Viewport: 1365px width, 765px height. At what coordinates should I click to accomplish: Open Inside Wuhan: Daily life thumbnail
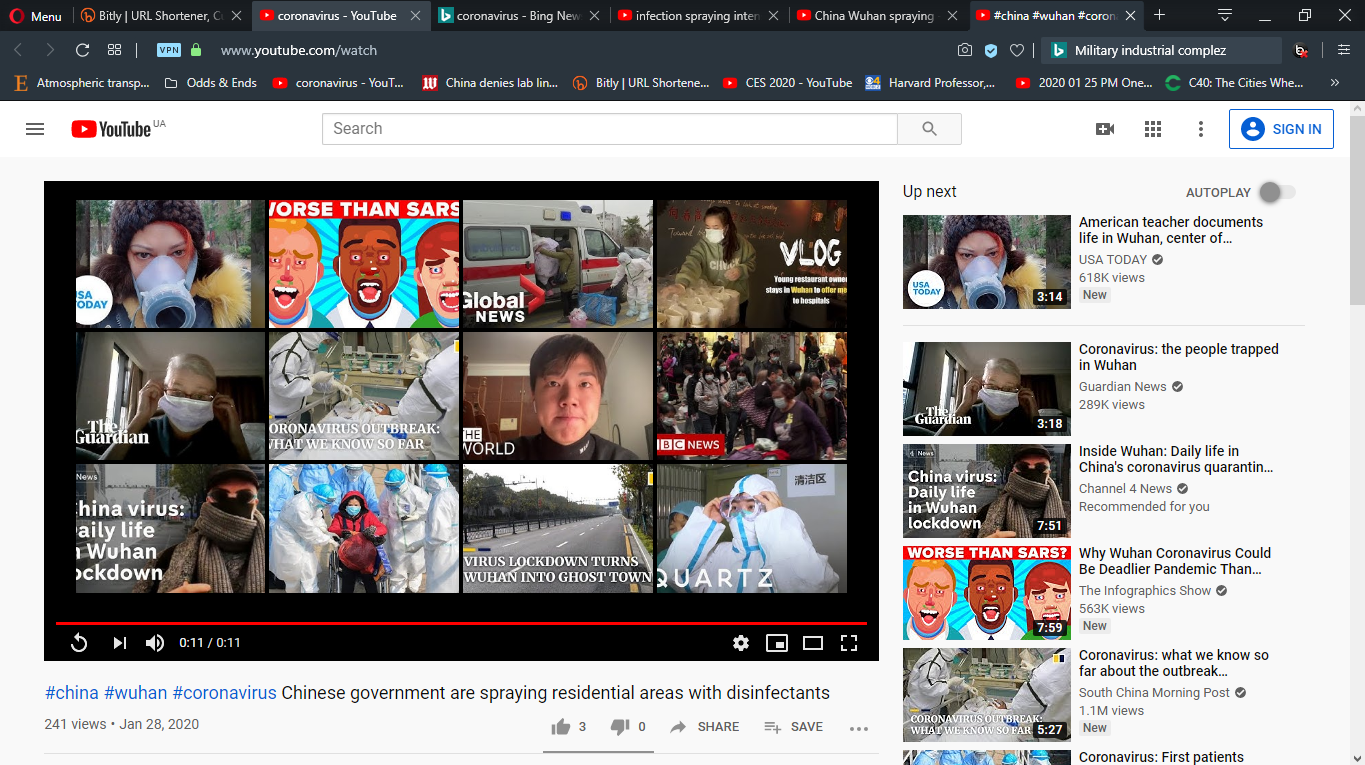click(987, 491)
